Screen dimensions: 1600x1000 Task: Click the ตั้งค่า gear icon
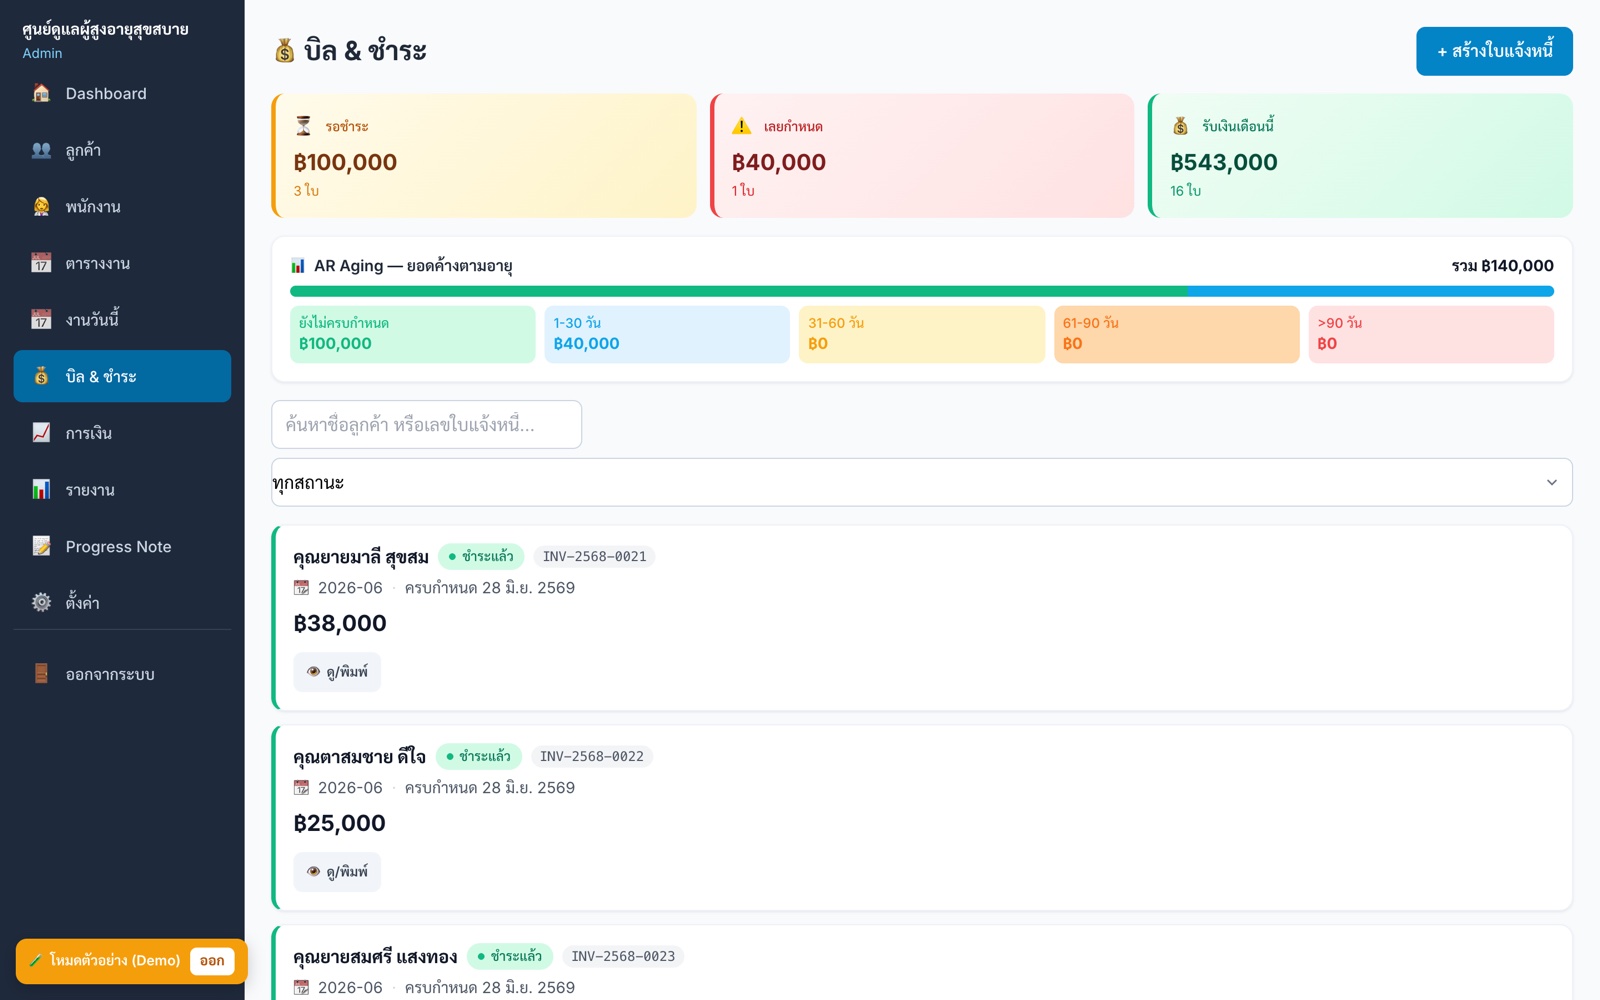(x=41, y=602)
